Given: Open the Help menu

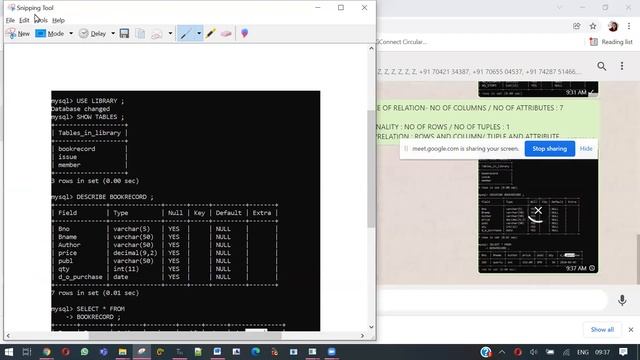Looking at the screenshot, I should pyautogui.click(x=58, y=20).
